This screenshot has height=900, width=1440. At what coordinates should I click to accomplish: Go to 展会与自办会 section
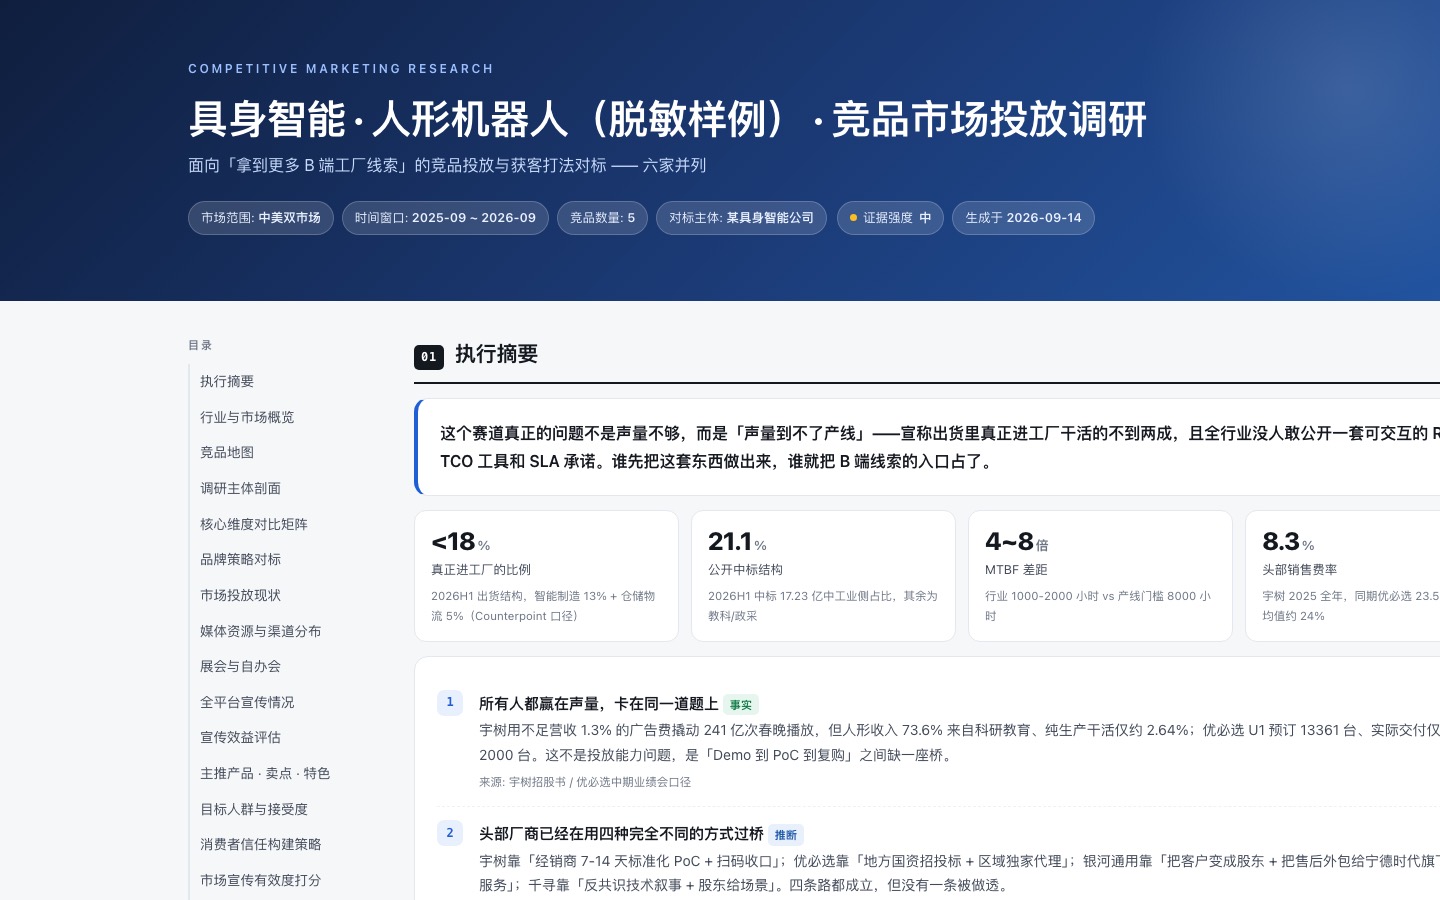click(240, 666)
